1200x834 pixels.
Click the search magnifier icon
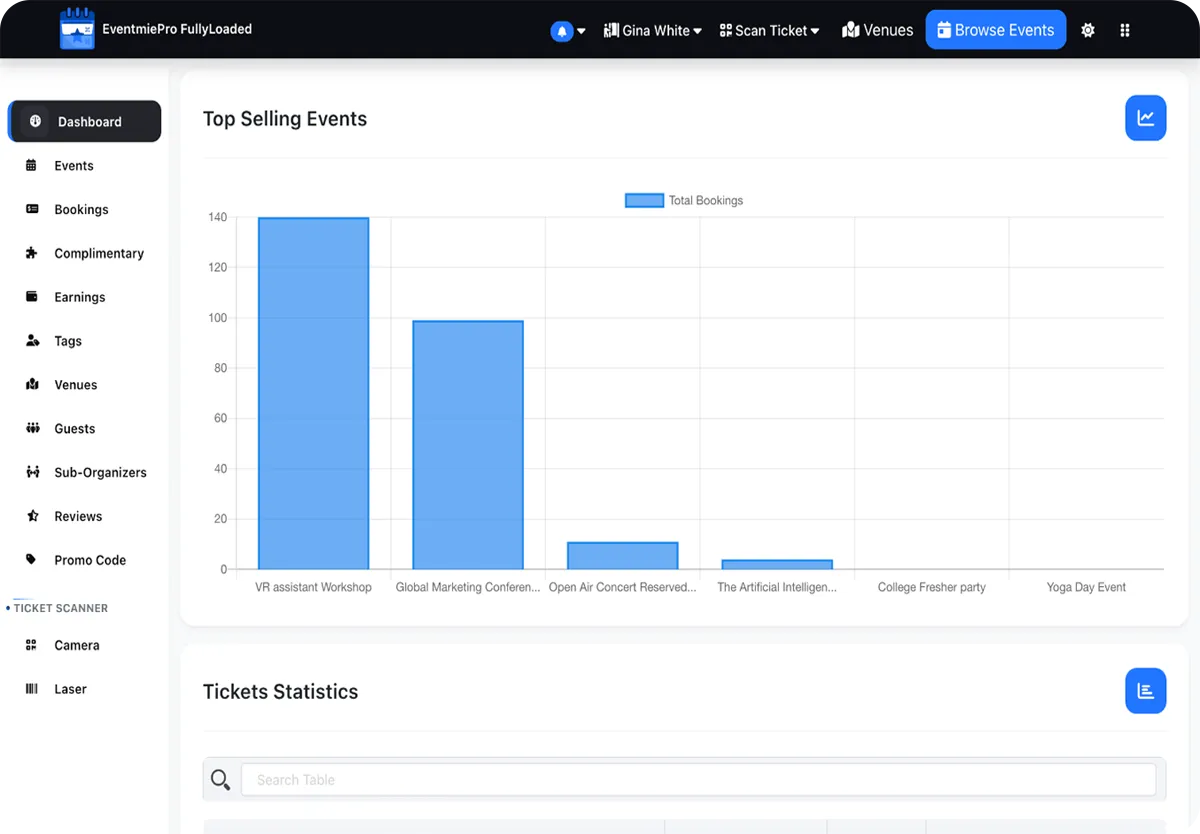coord(221,780)
